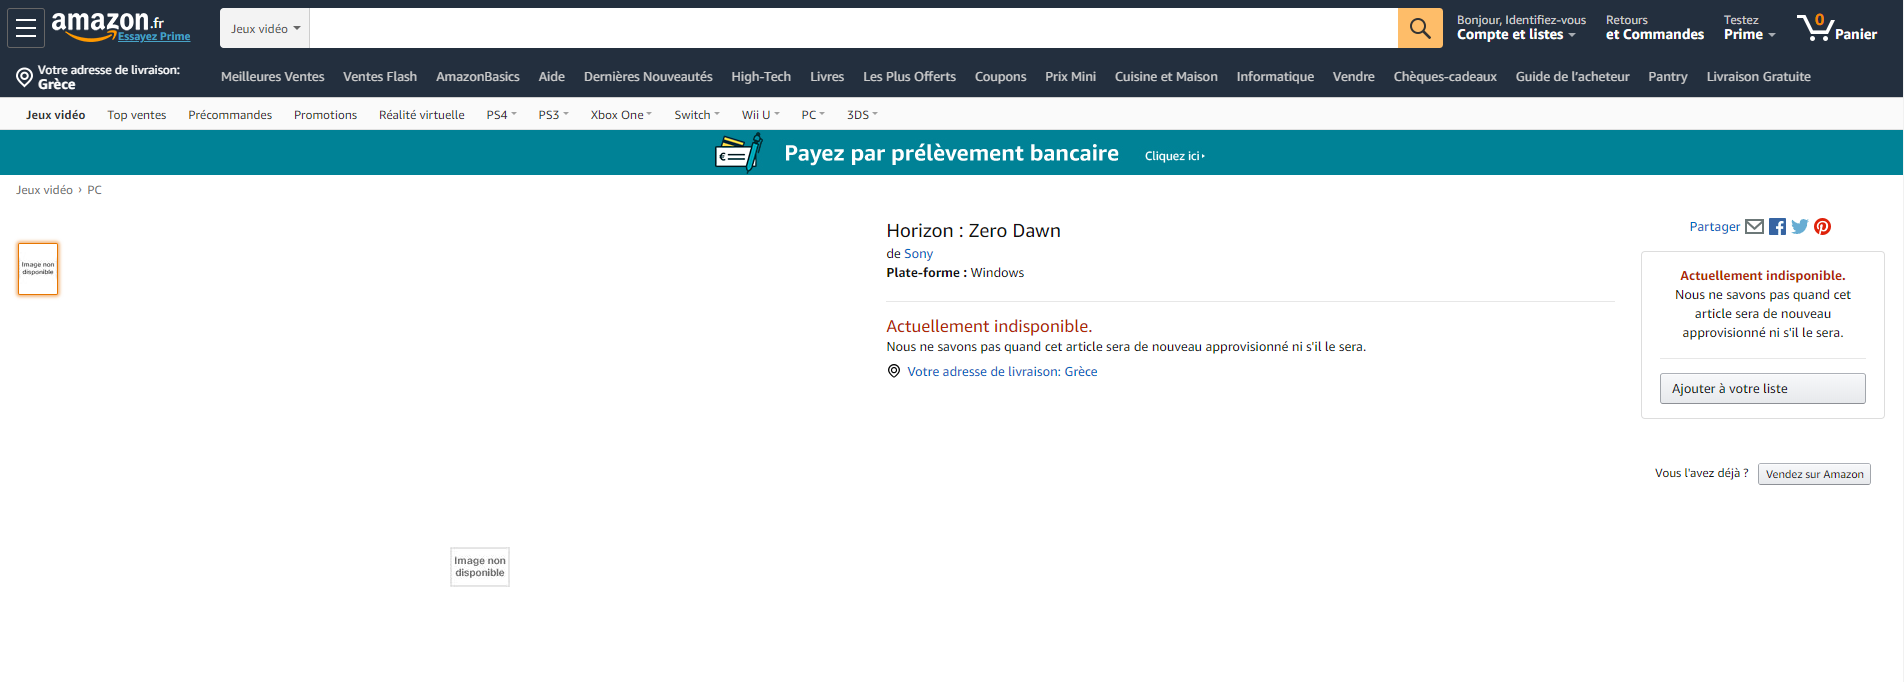Open Guide de l'acheteur
The width and height of the screenshot is (1904, 682).
[x=1573, y=77]
